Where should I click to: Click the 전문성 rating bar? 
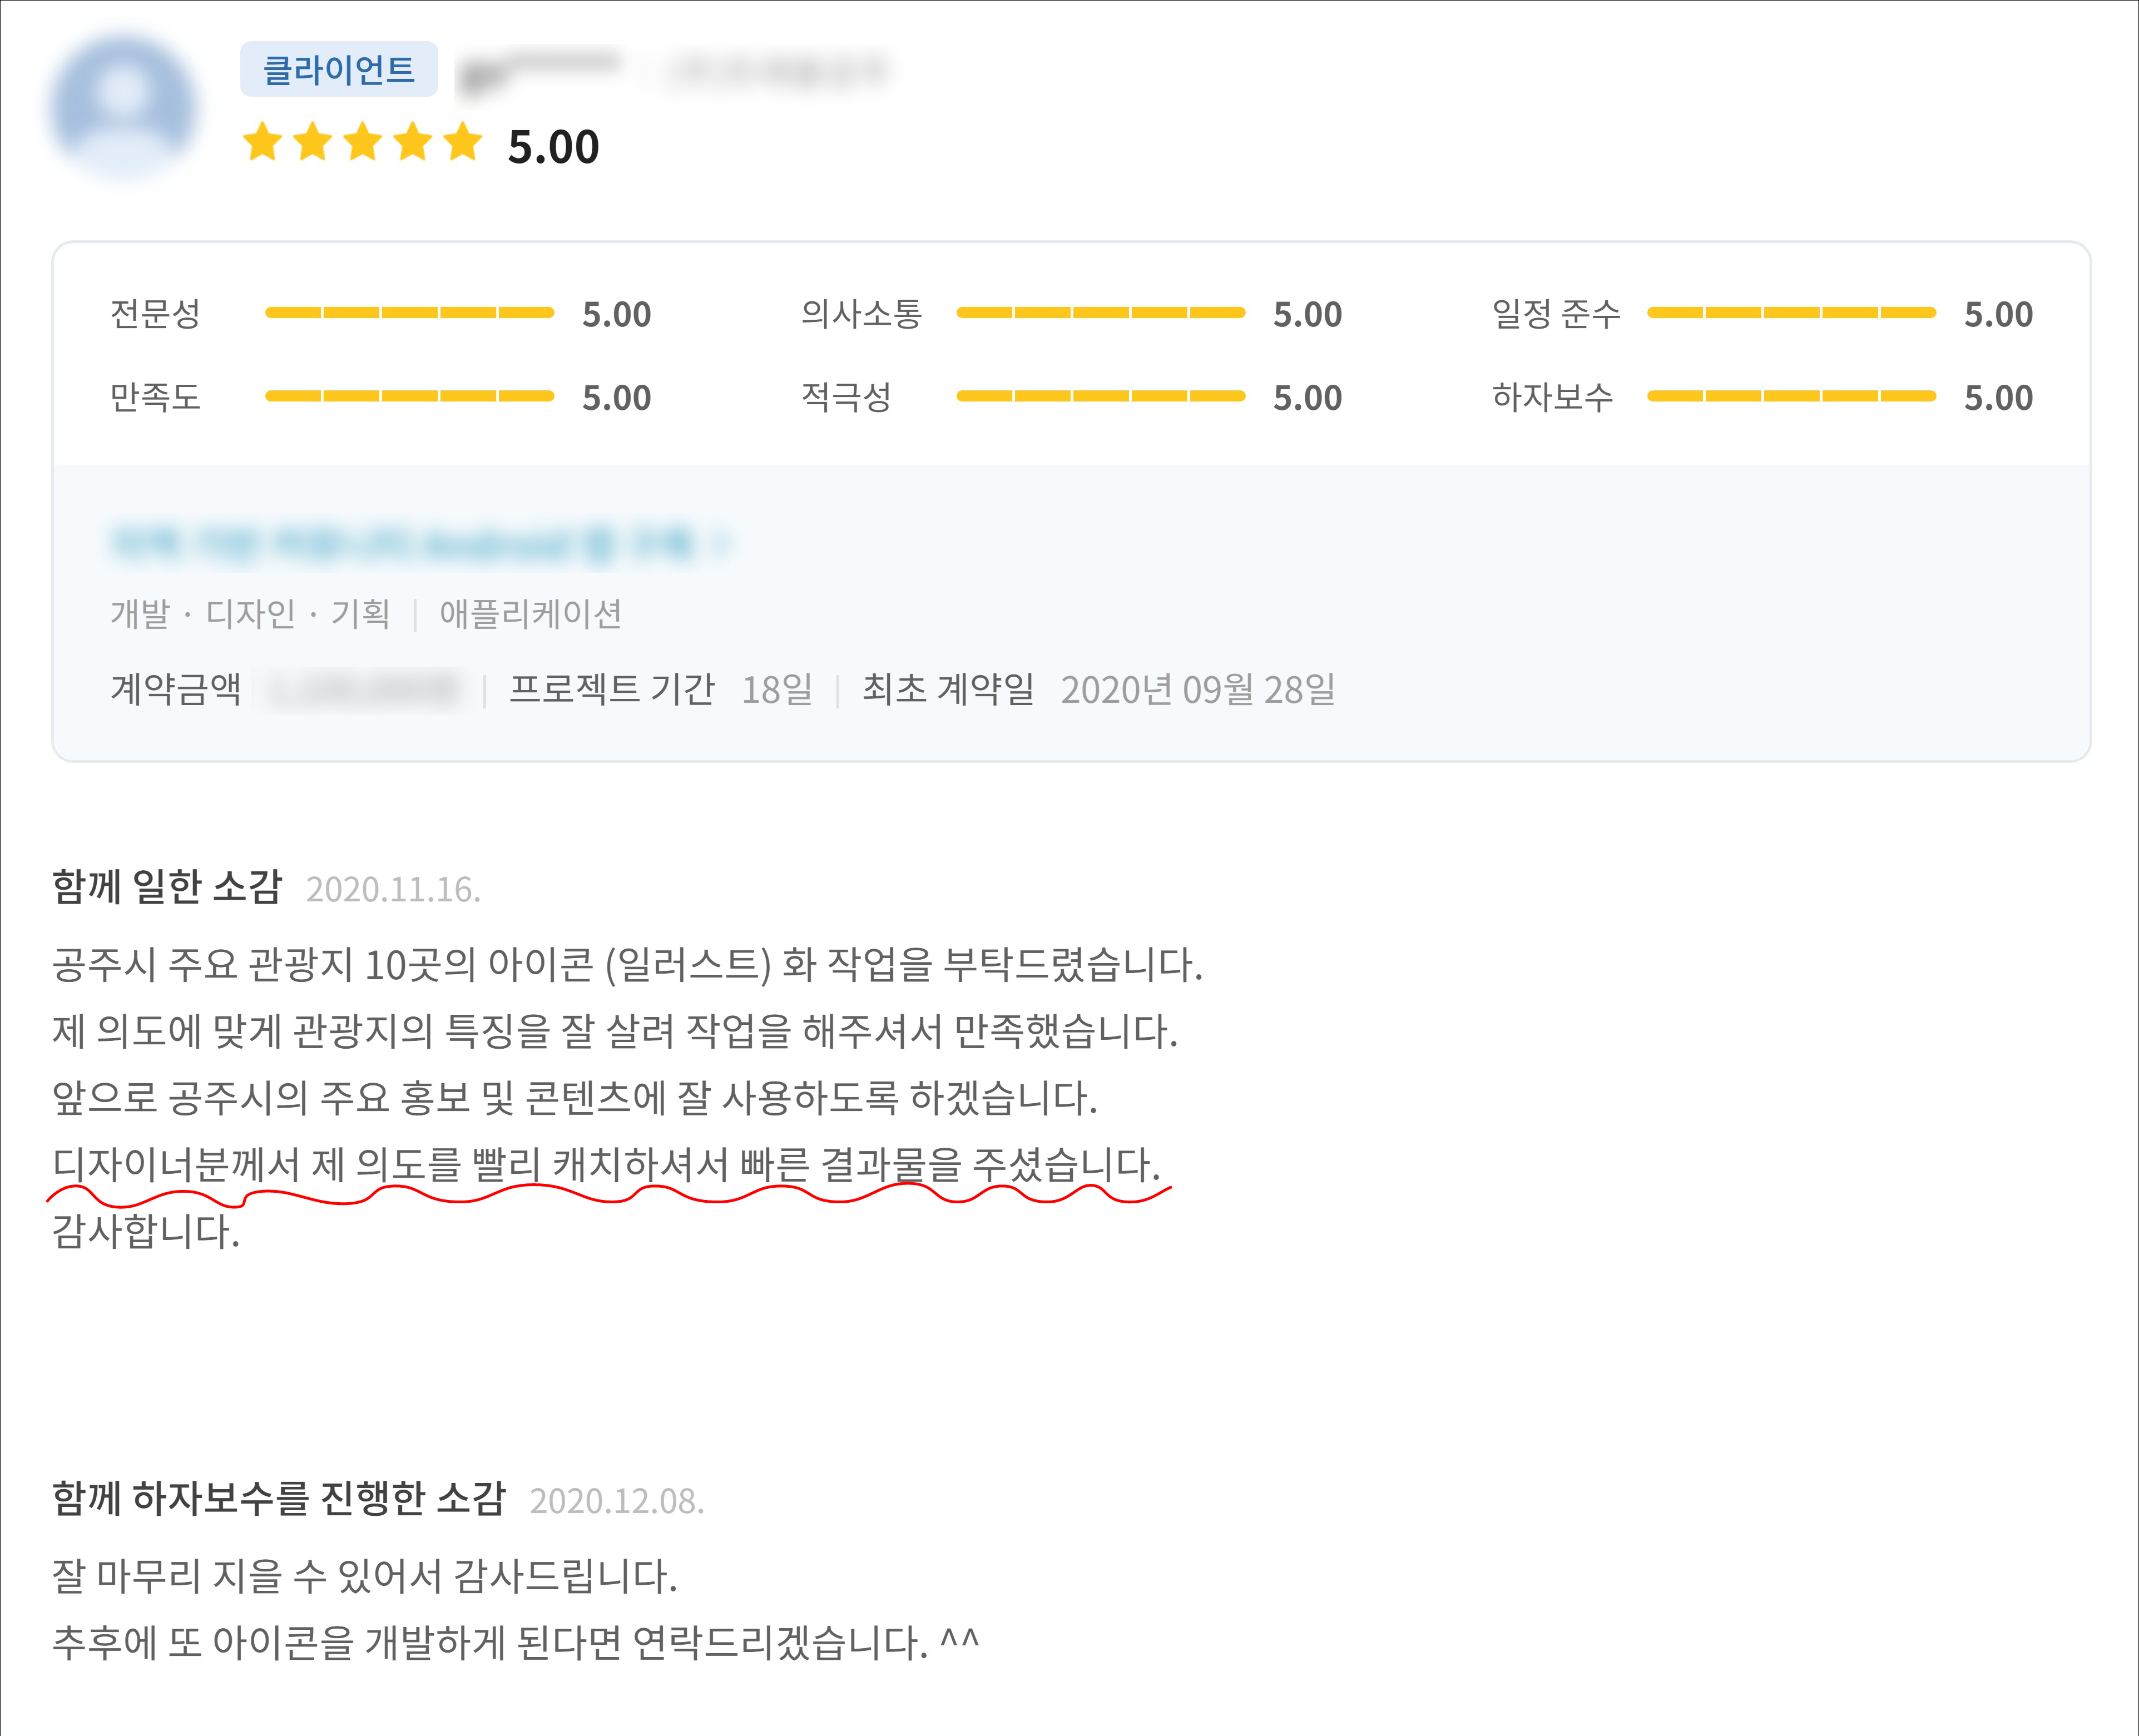point(409,313)
